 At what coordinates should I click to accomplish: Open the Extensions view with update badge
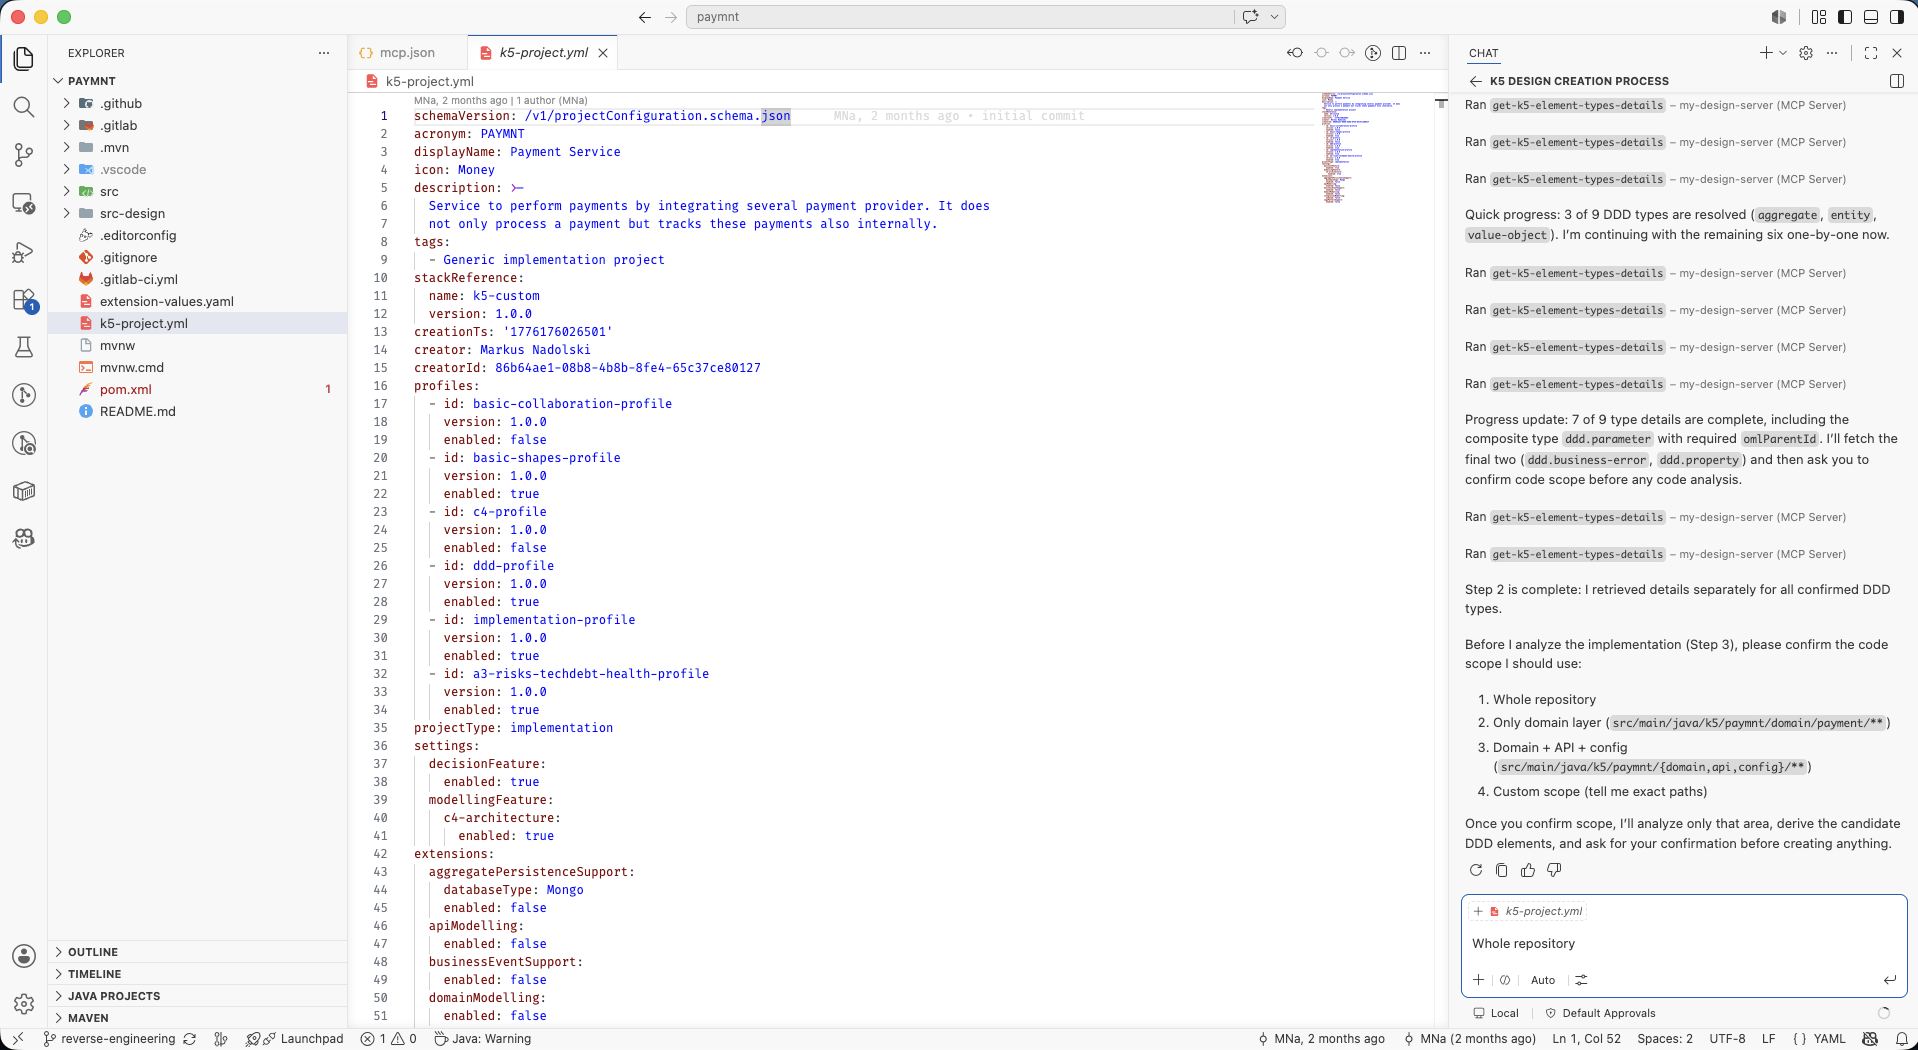(24, 300)
